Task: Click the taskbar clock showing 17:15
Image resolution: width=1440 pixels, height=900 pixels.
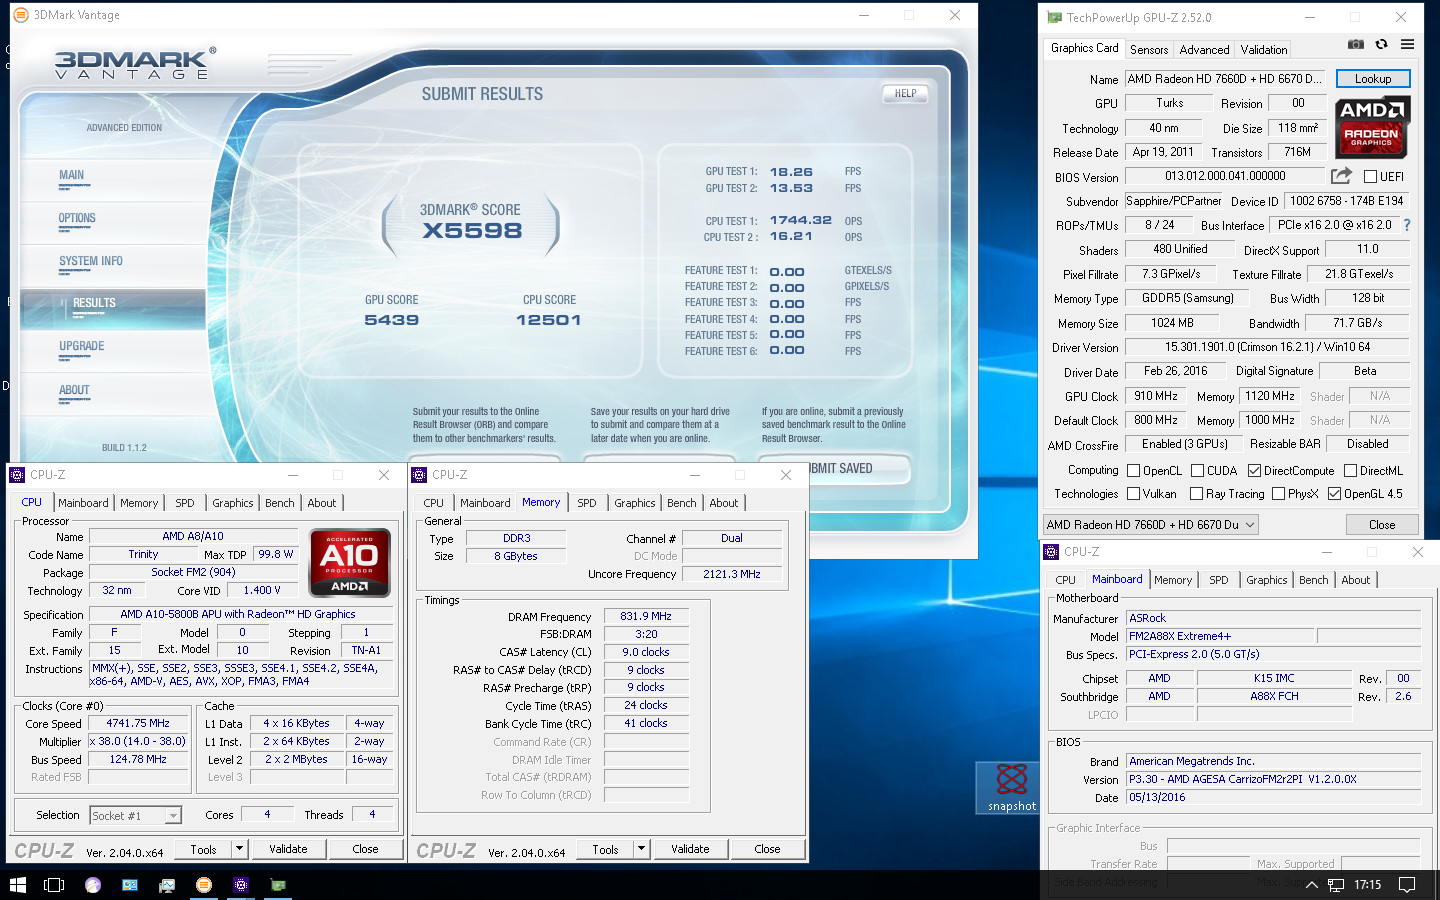Action: coord(1367,884)
